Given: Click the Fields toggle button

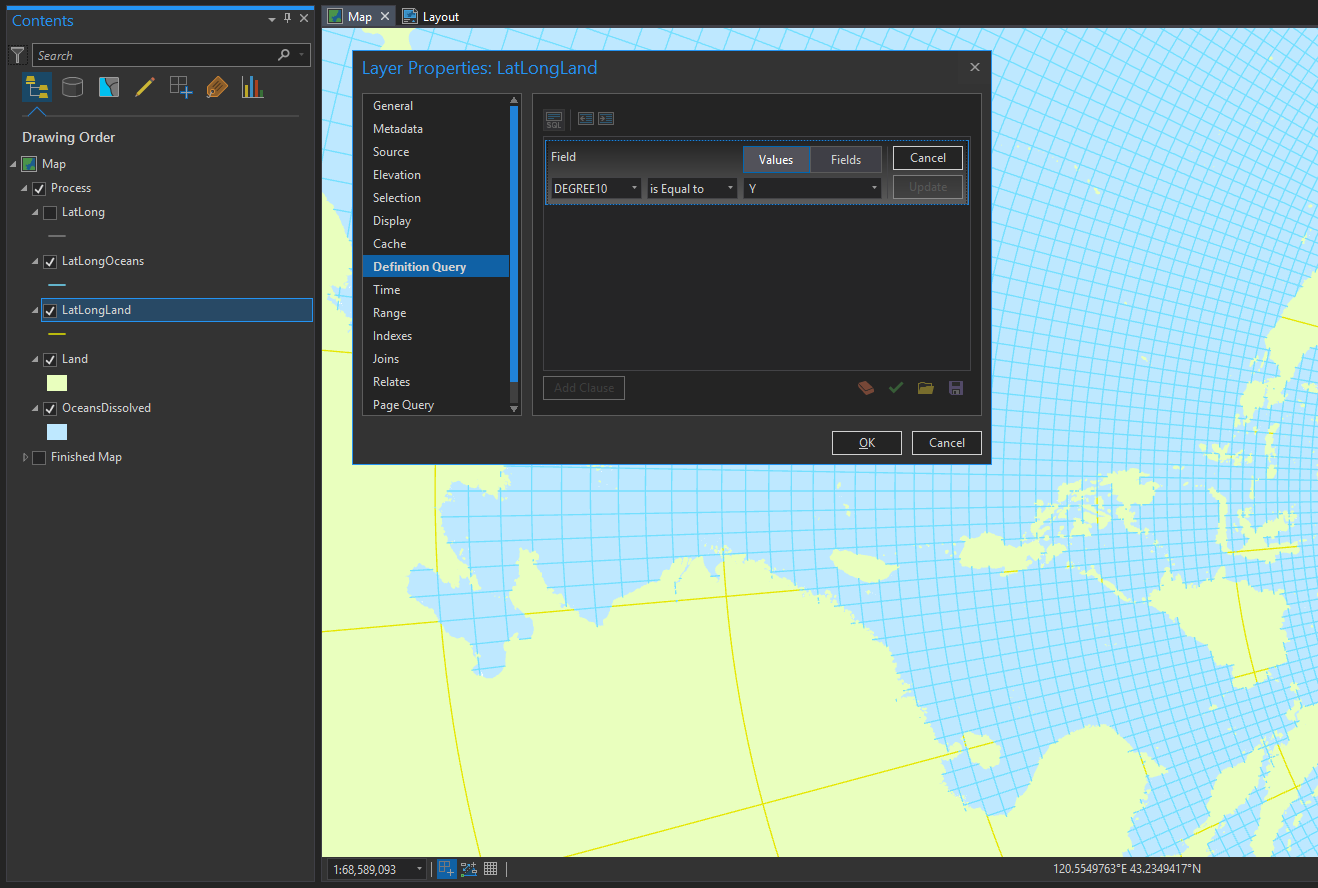Looking at the screenshot, I should pos(846,160).
